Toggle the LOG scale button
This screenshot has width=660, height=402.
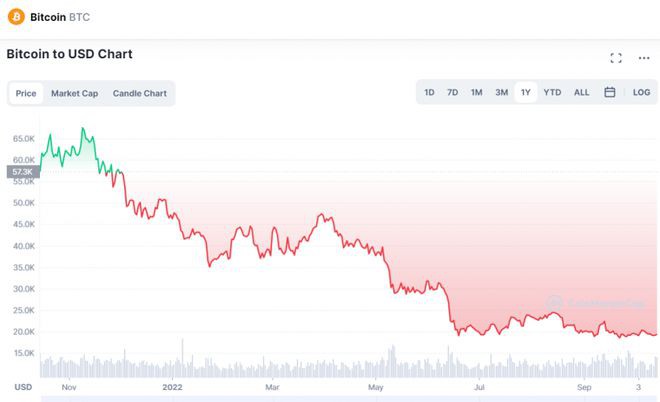pos(641,93)
